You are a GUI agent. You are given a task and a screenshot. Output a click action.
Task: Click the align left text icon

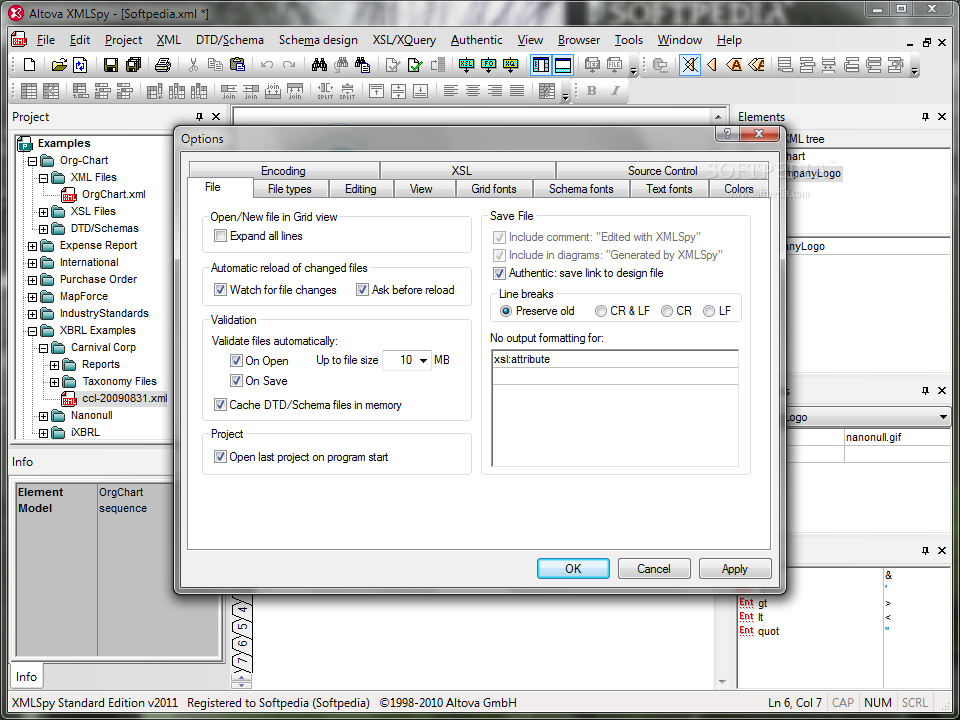[x=451, y=91]
